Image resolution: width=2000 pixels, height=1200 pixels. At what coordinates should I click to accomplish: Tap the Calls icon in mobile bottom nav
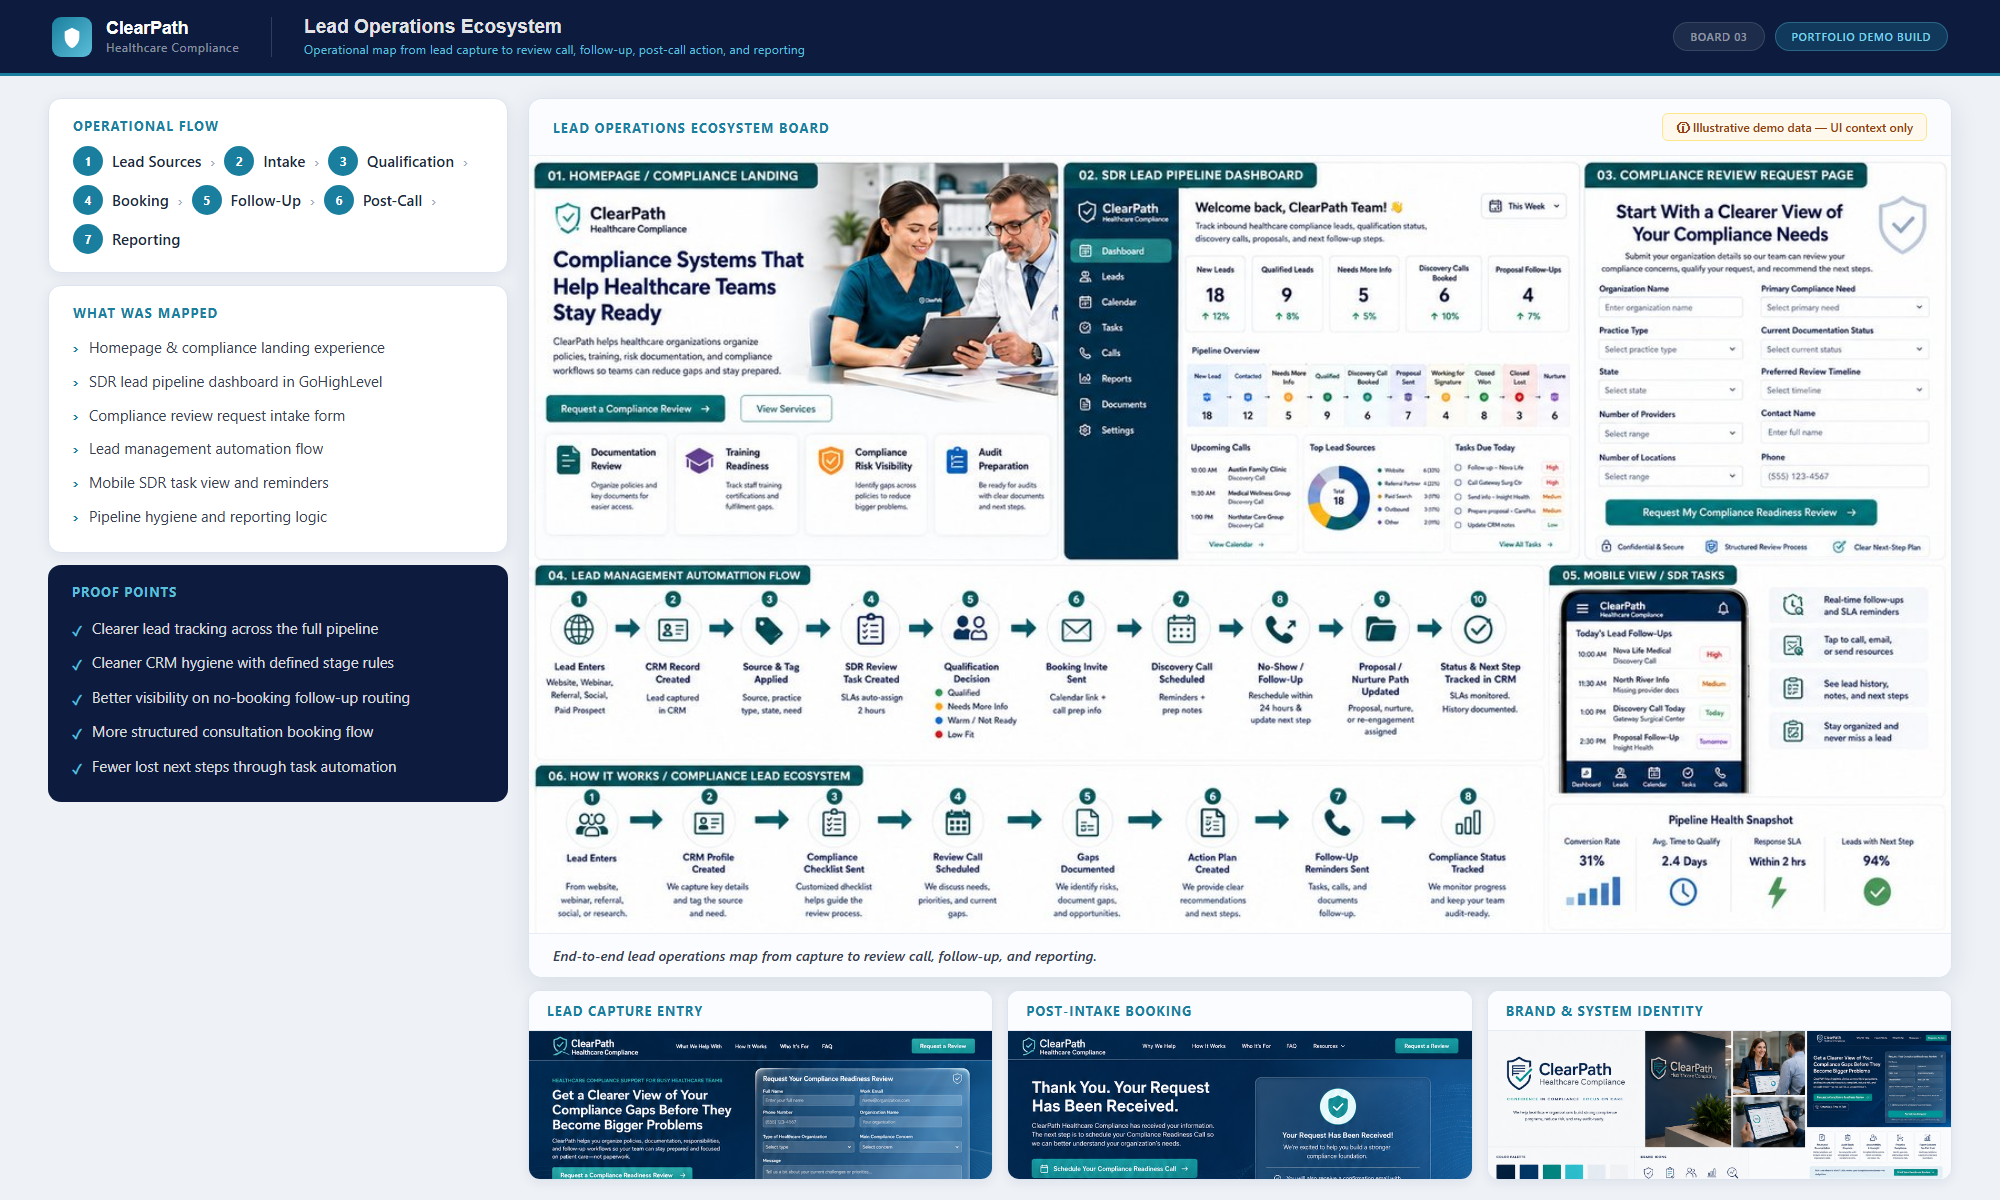[x=1721, y=776]
